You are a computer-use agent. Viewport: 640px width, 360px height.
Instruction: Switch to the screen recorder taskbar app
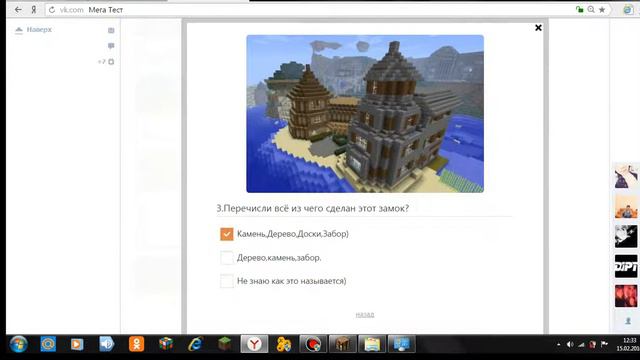pos(313,344)
